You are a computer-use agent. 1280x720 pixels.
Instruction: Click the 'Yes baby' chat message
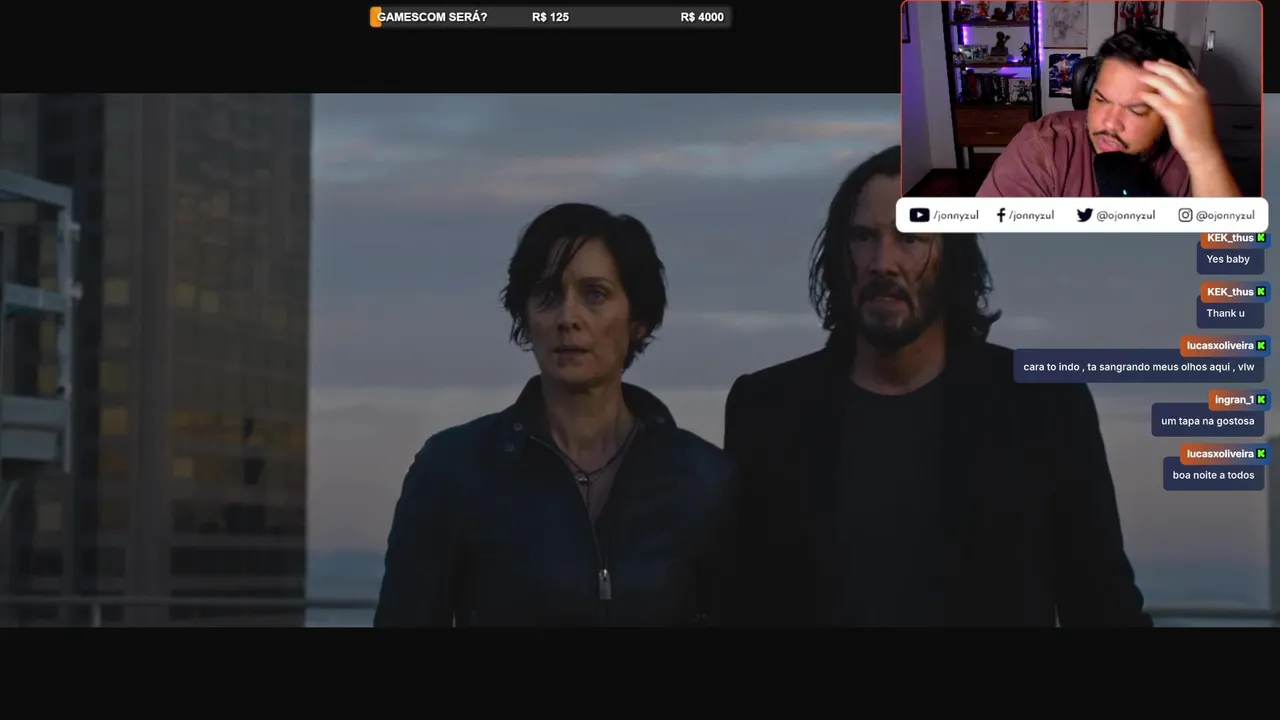[x=1228, y=259]
